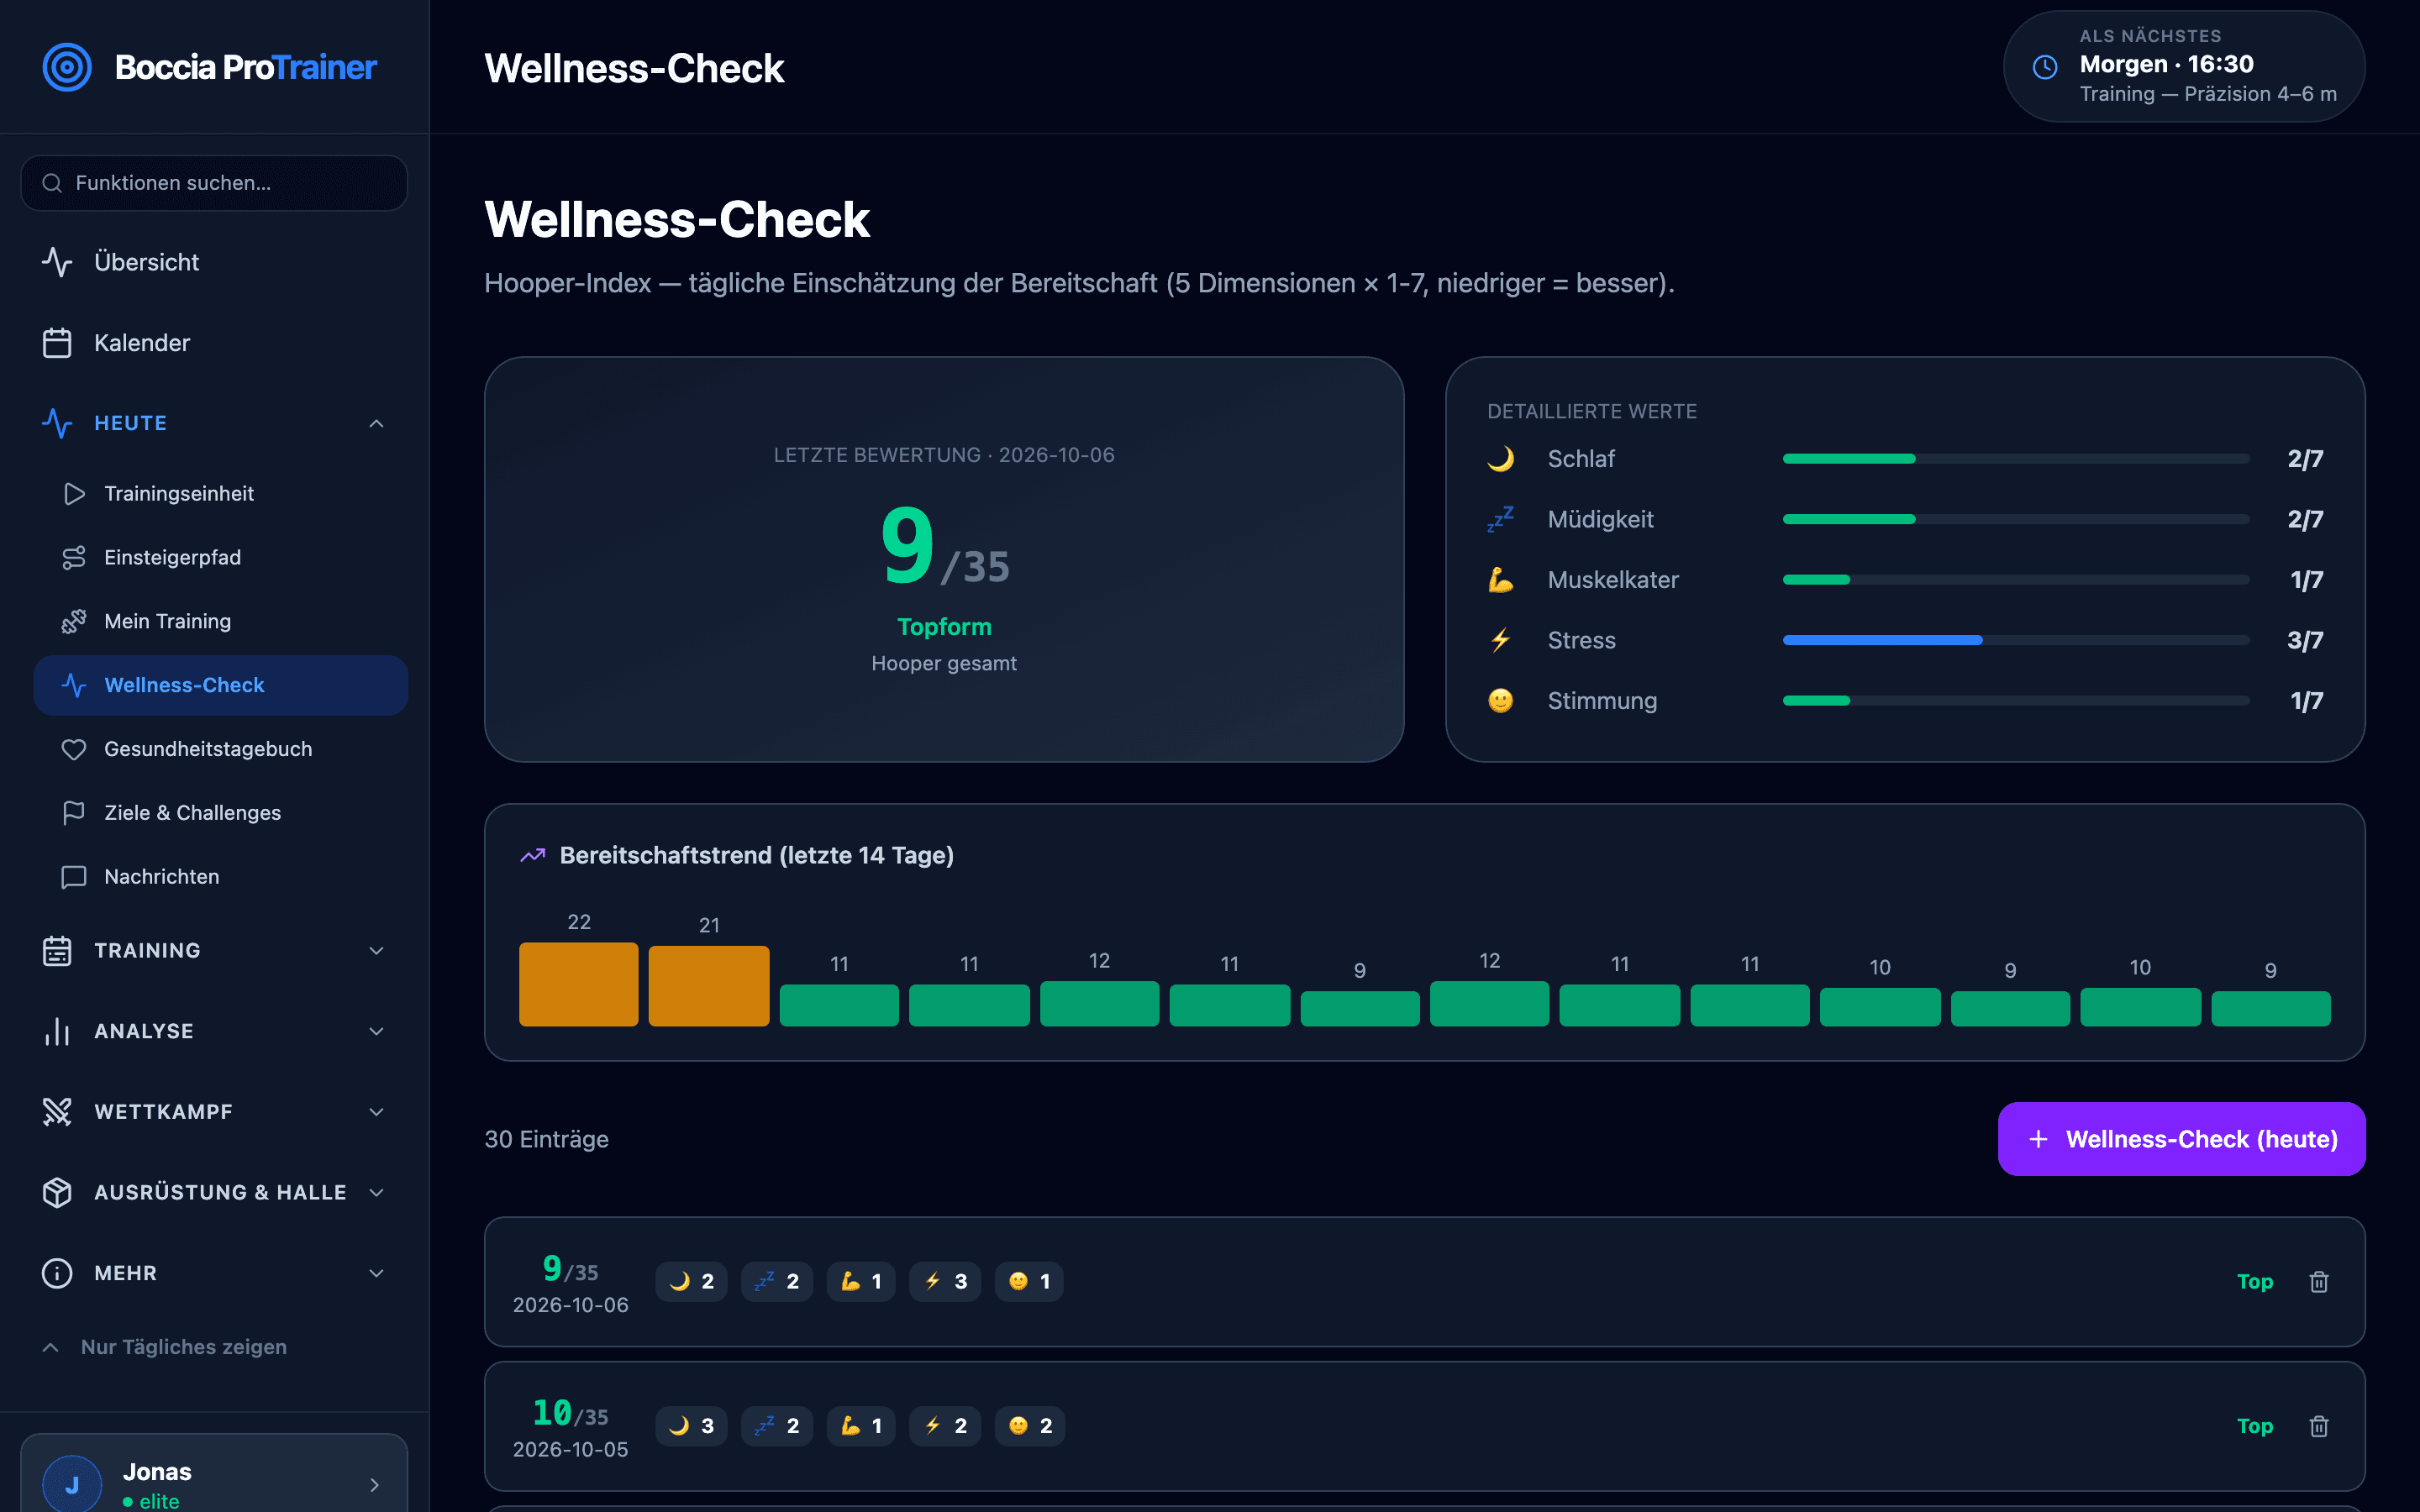Go to Mein Training in sidebar
Screen dimensions: 2420x1512
pyautogui.click(x=220, y=622)
